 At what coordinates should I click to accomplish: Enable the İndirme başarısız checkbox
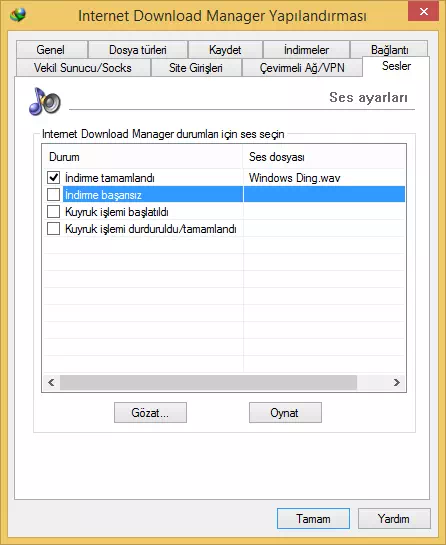(x=54, y=195)
